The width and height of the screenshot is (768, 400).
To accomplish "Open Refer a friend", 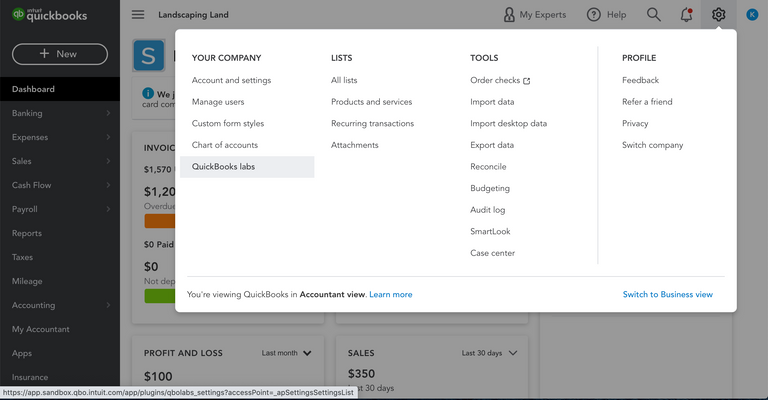I will tap(647, 102).
